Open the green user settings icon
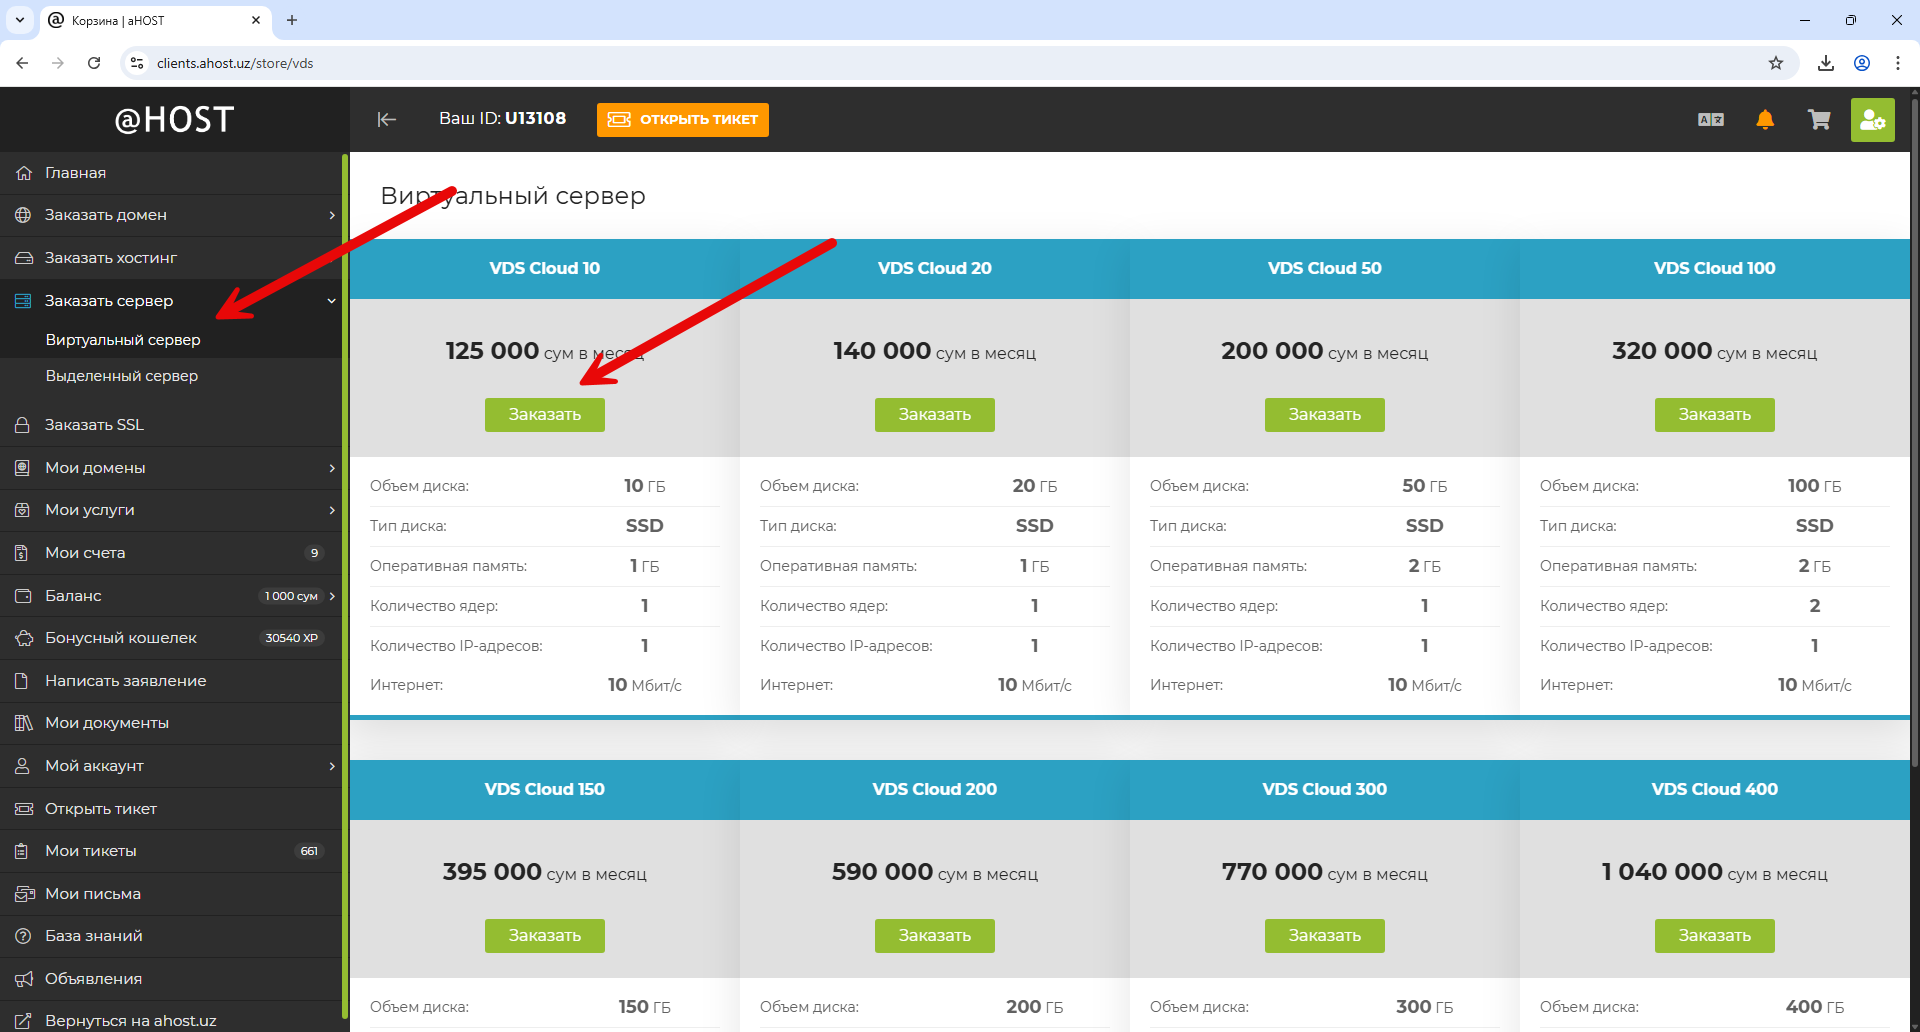 pos(1873,120)
